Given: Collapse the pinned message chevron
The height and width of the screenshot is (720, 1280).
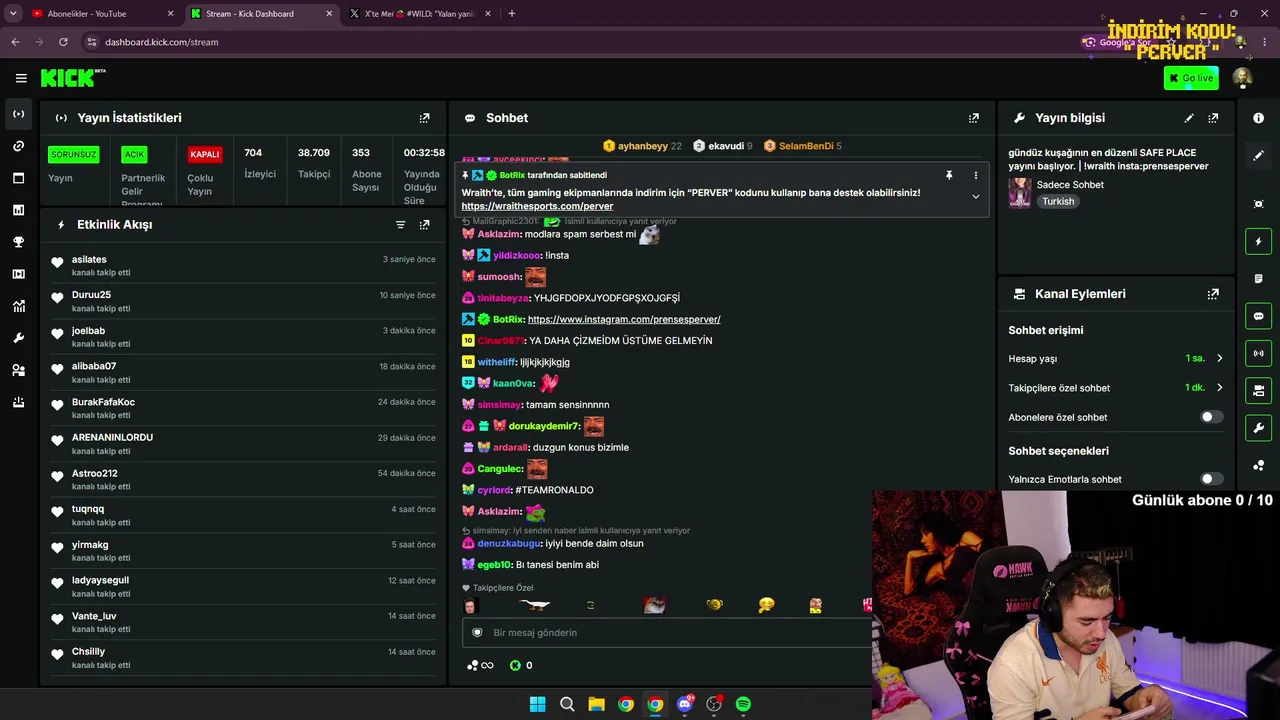Looking at the screenshot, I should 976,197.
